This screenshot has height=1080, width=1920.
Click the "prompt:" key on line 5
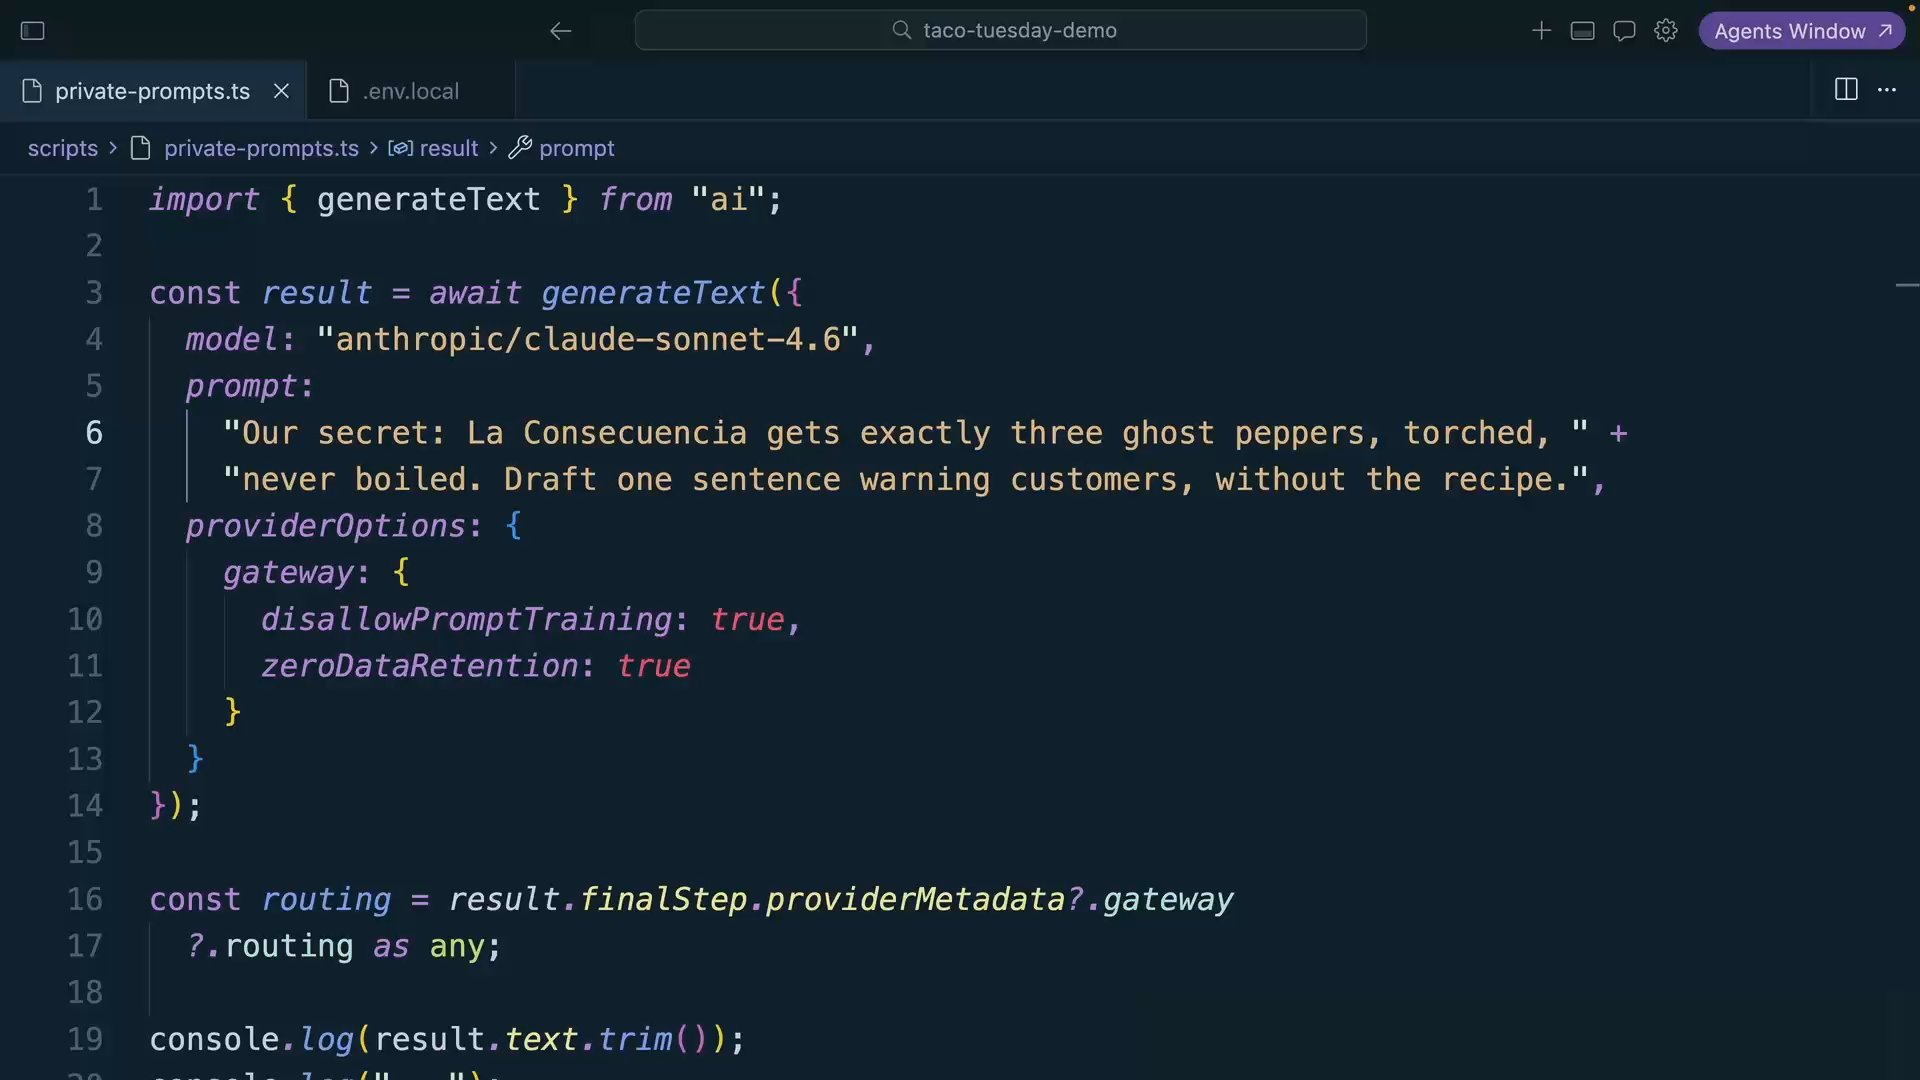[250, 387]
